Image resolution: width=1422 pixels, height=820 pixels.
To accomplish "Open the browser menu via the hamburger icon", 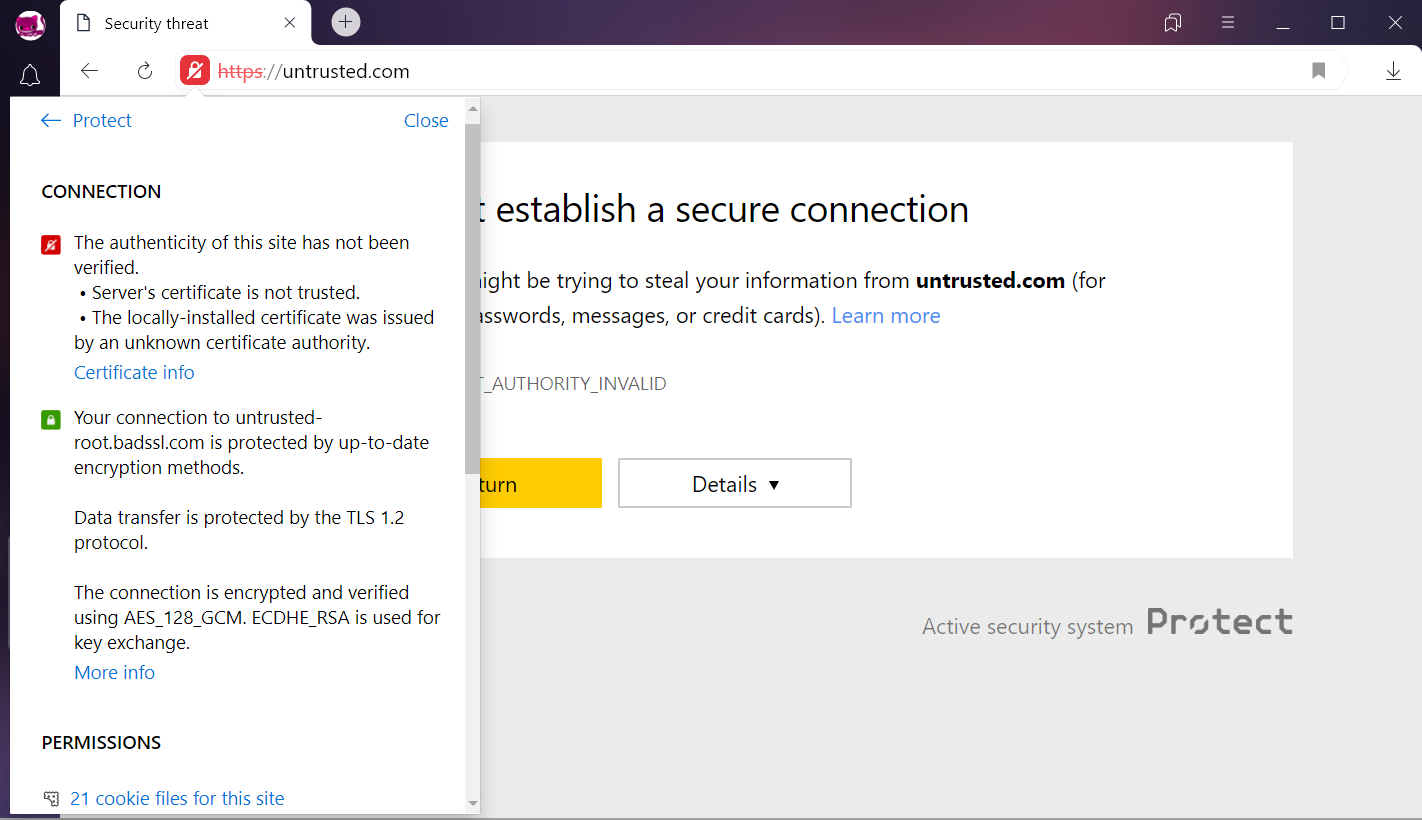I will (x=1227, y=22).
